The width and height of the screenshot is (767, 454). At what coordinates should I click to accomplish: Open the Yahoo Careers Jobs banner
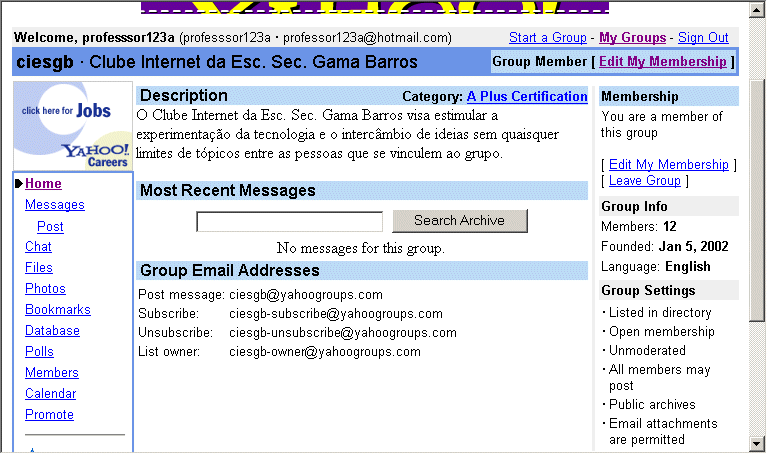[72, 126]
